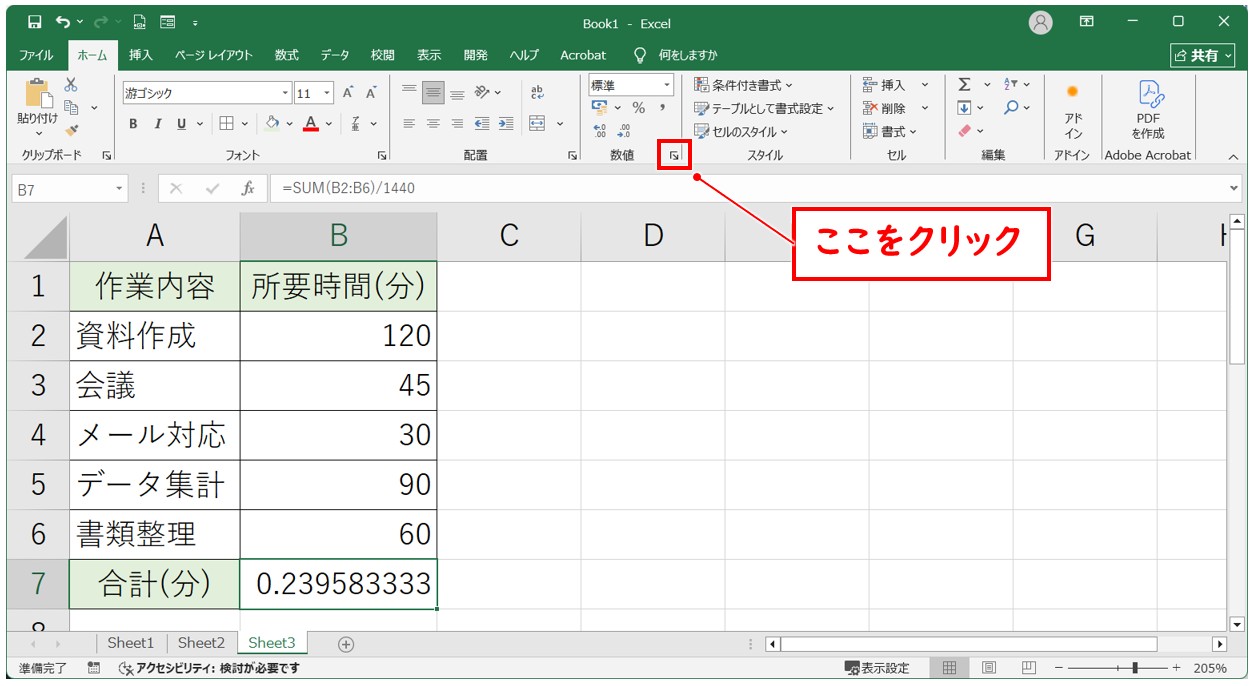Toggle bottom vertical alignment
The height and width of the screenshot is (686, 1254).
[457, 93]
